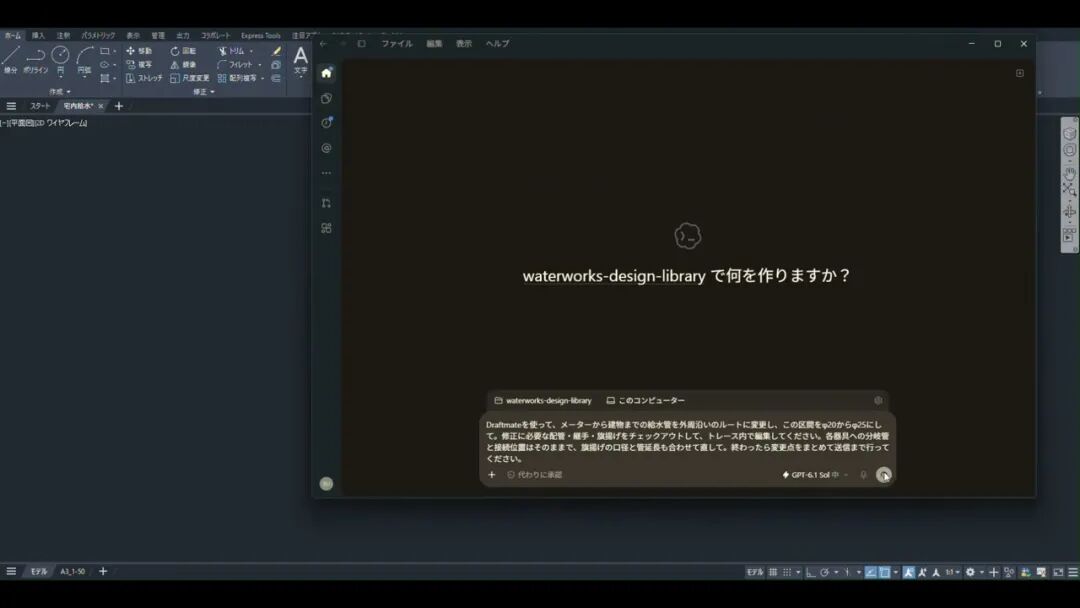This screenshot has height=608, width=1080.
Task: Open the Trim dropdown arrow
Action: [251, 51]
